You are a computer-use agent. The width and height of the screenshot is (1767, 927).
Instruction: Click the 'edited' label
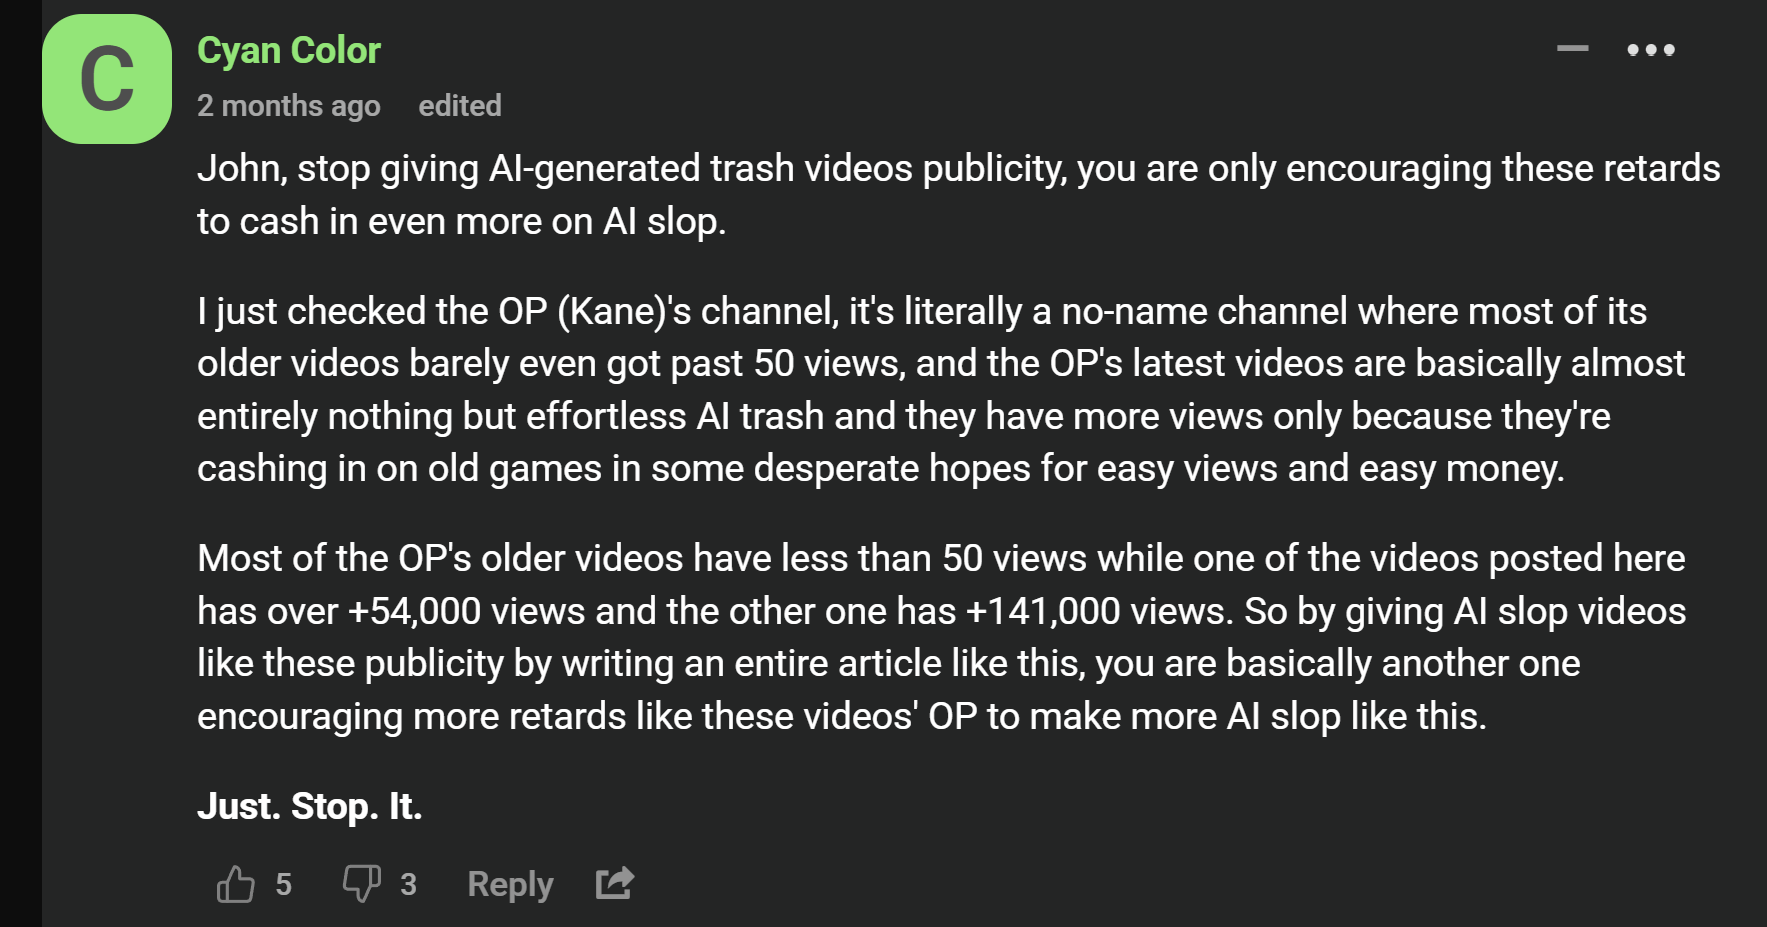[x=459, y=106]
